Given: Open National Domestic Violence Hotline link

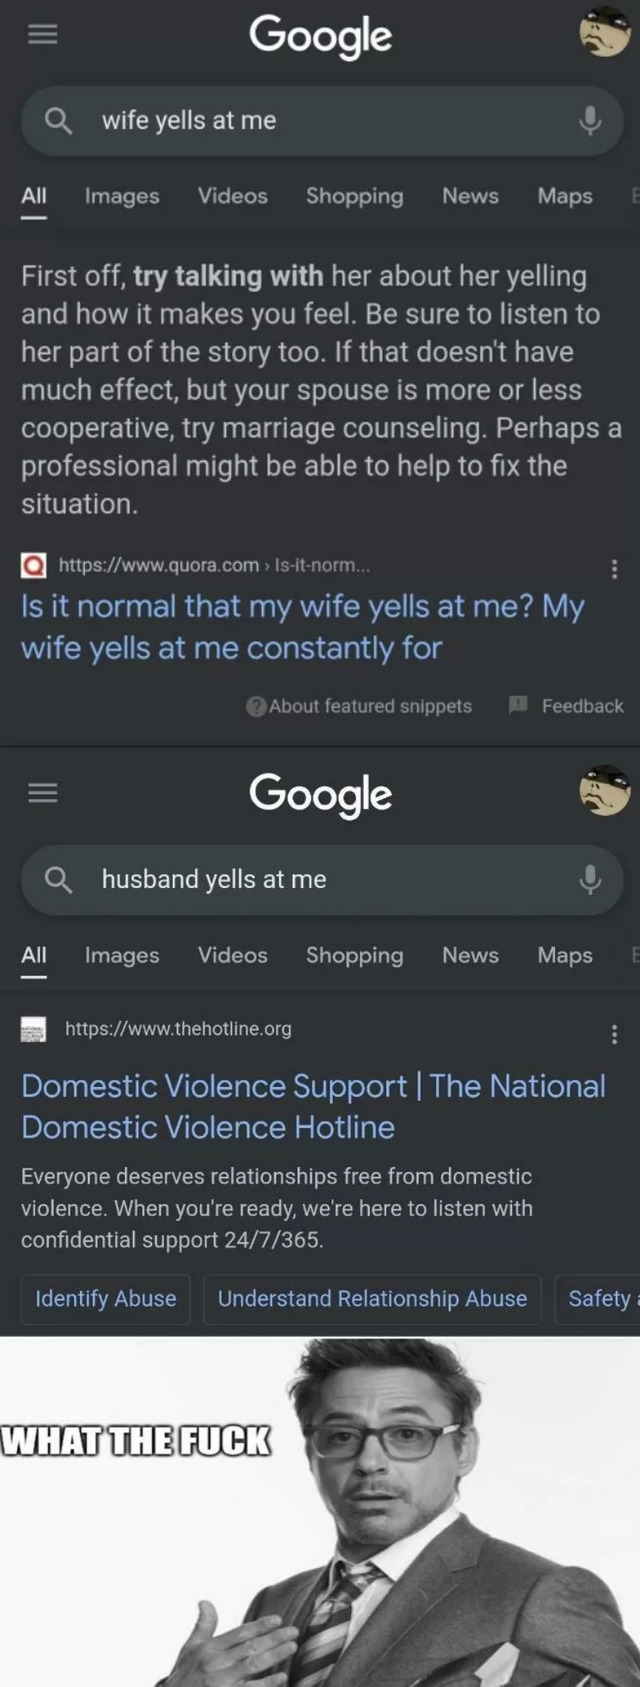Looking at the screenshot, I should [313, 1106].
